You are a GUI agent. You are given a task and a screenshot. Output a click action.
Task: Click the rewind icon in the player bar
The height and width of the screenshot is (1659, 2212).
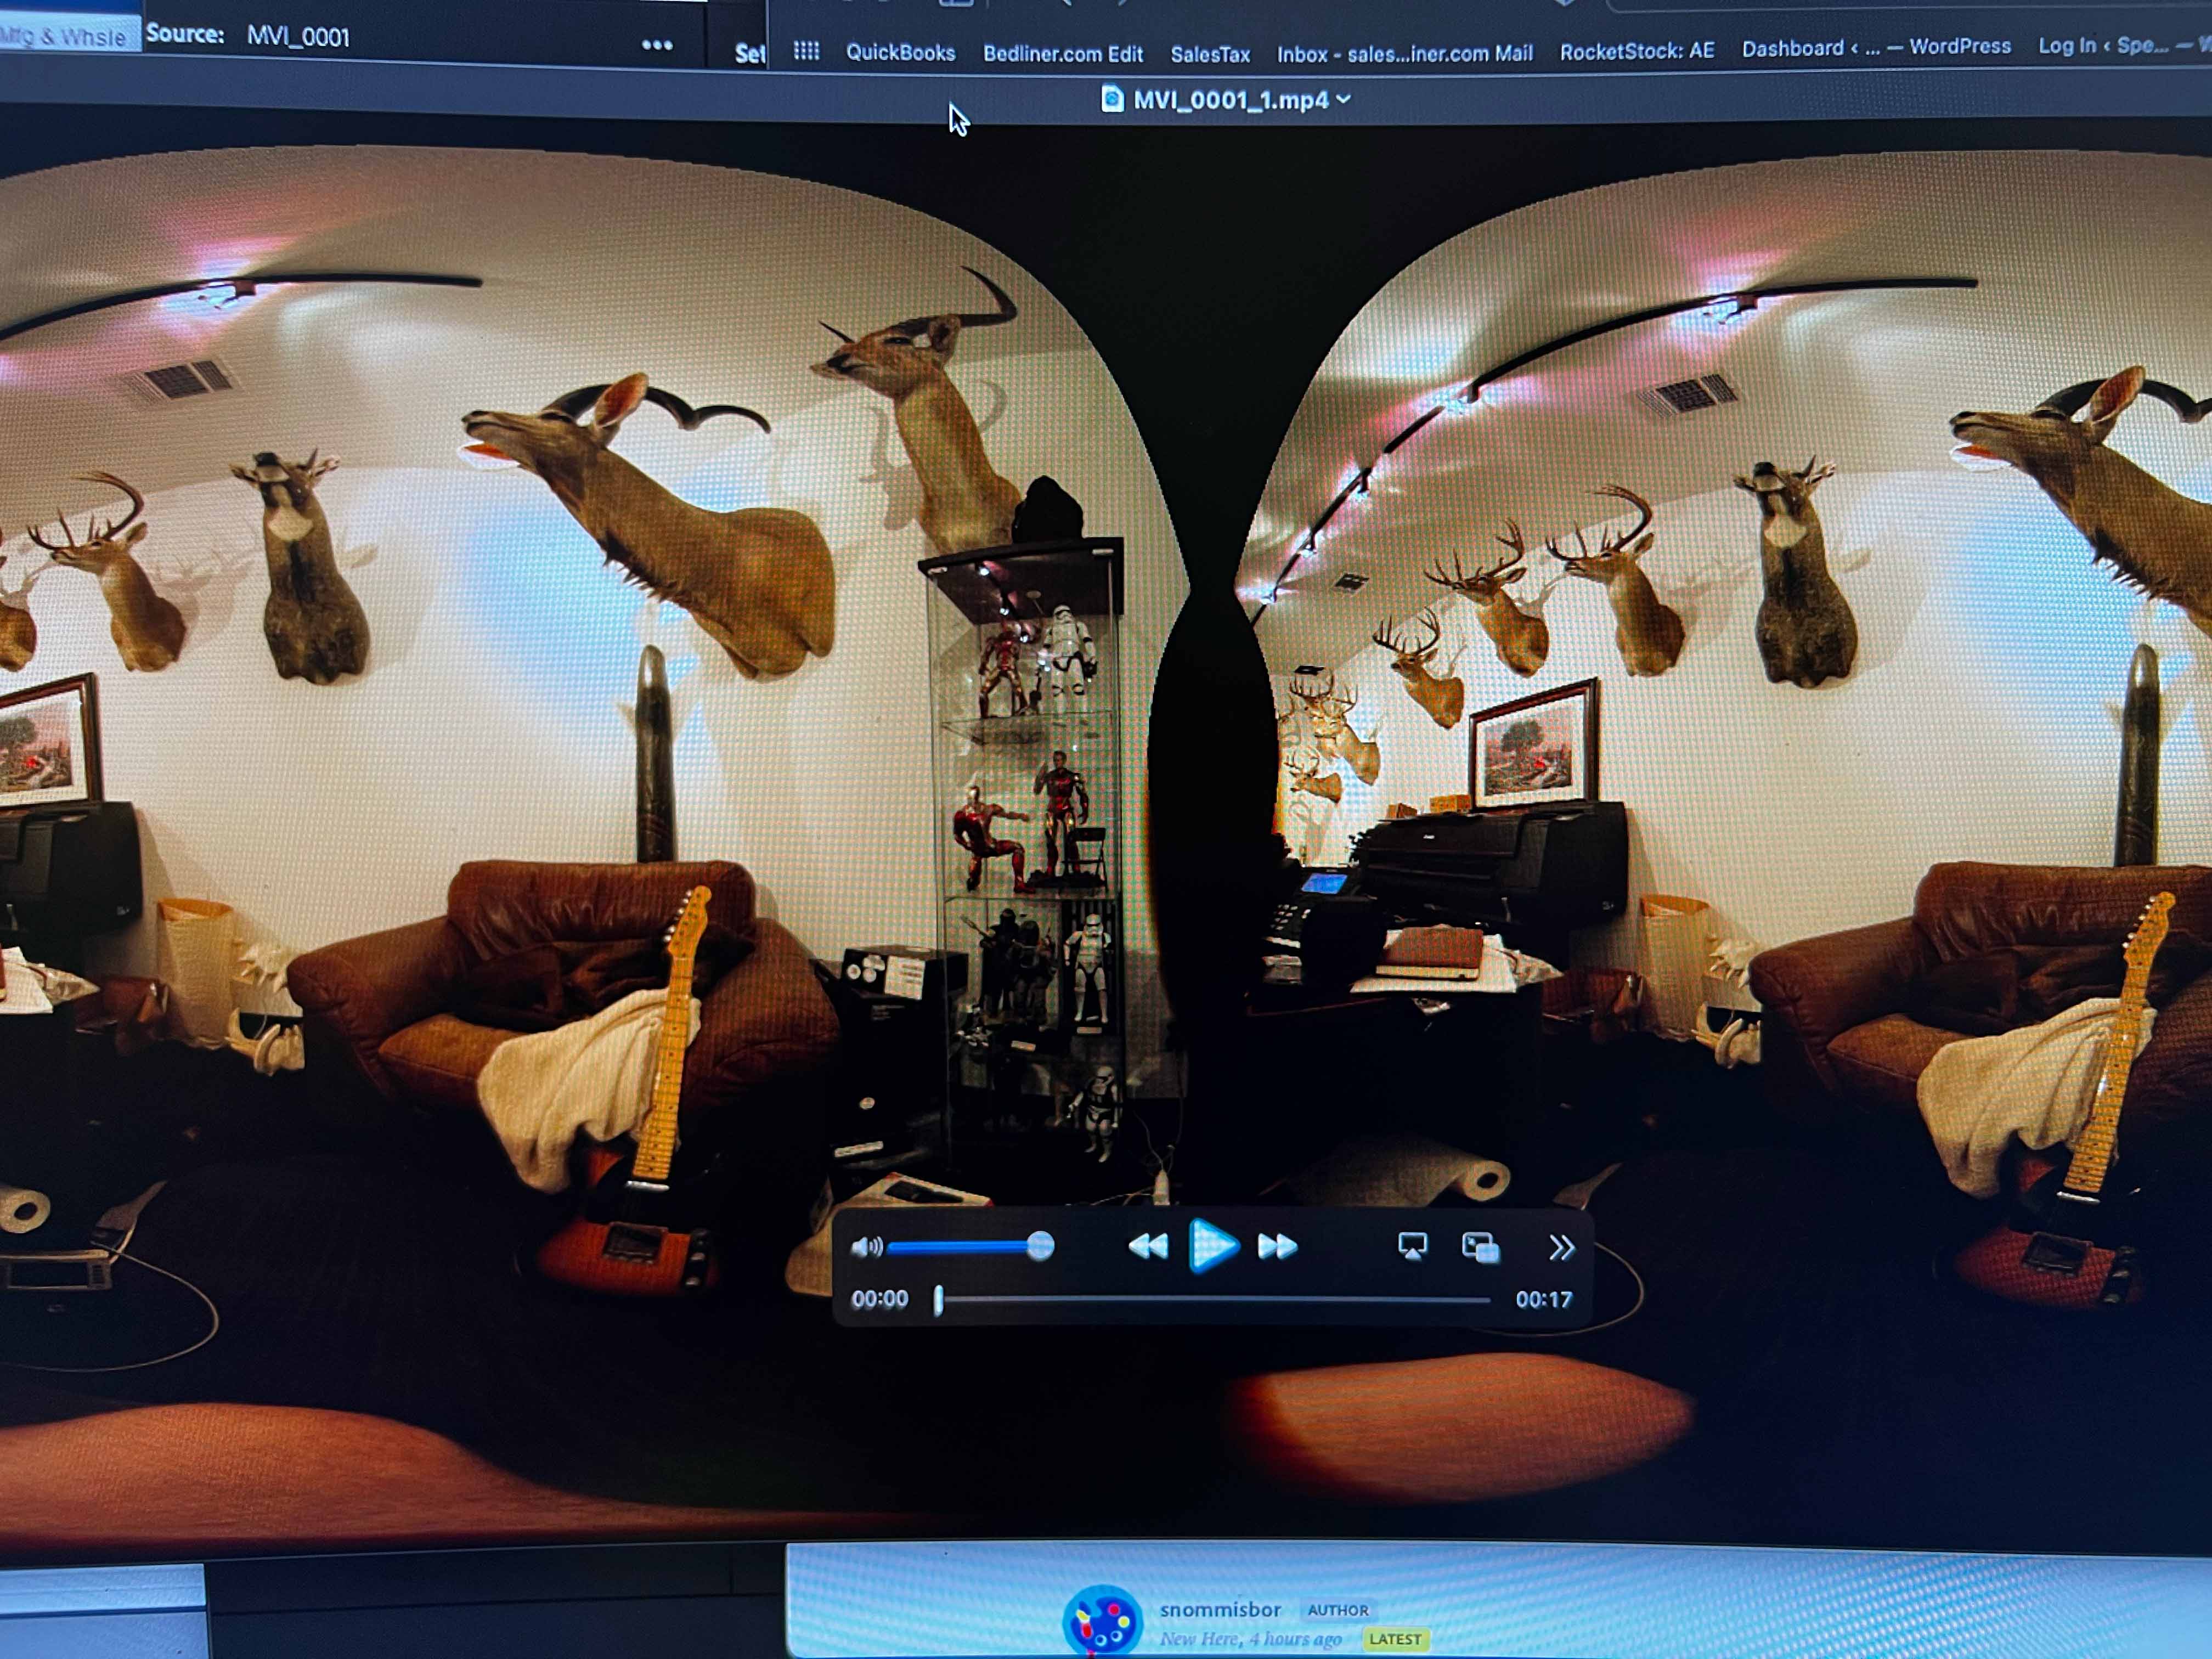[x=1148, y=1245]
